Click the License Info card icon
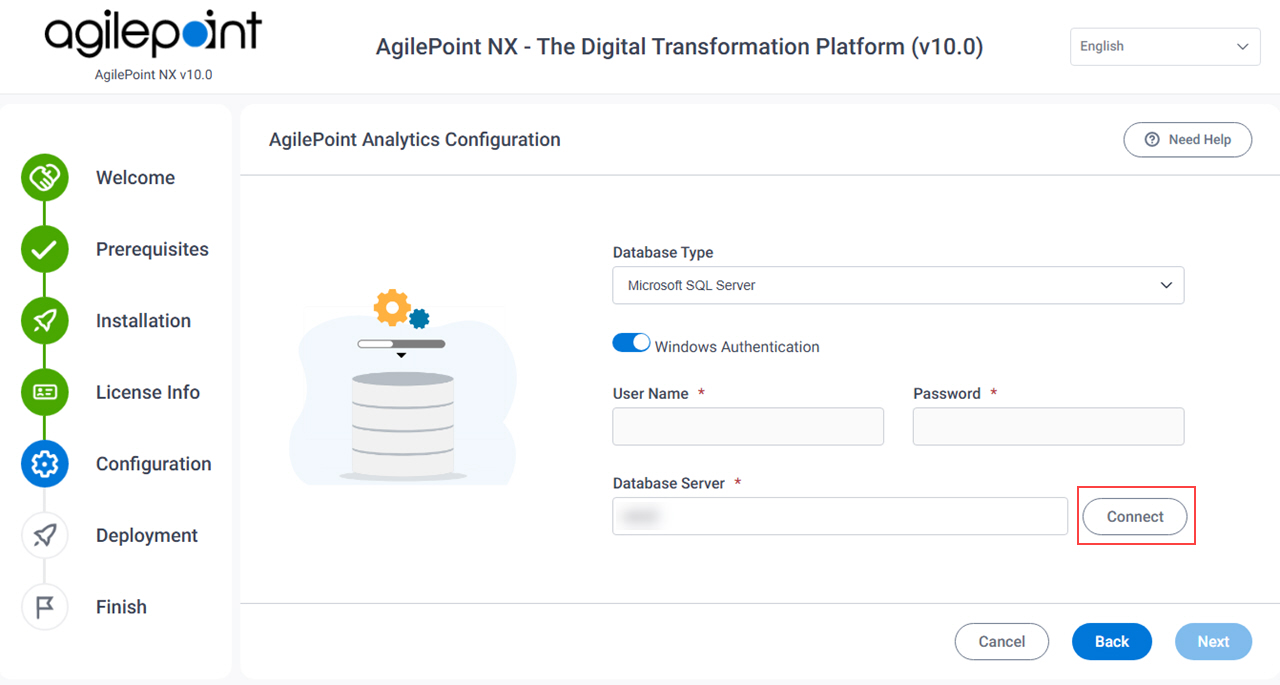 45,392
